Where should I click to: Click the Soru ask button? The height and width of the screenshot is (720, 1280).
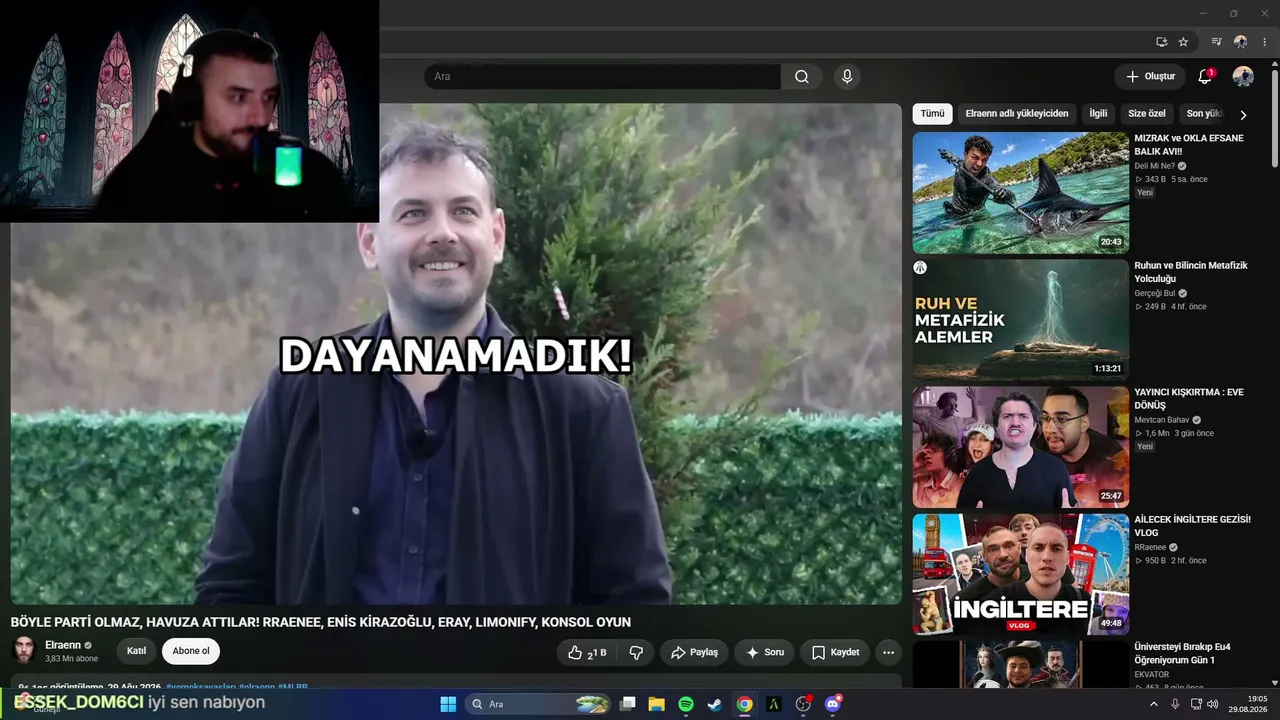[765, 652]
